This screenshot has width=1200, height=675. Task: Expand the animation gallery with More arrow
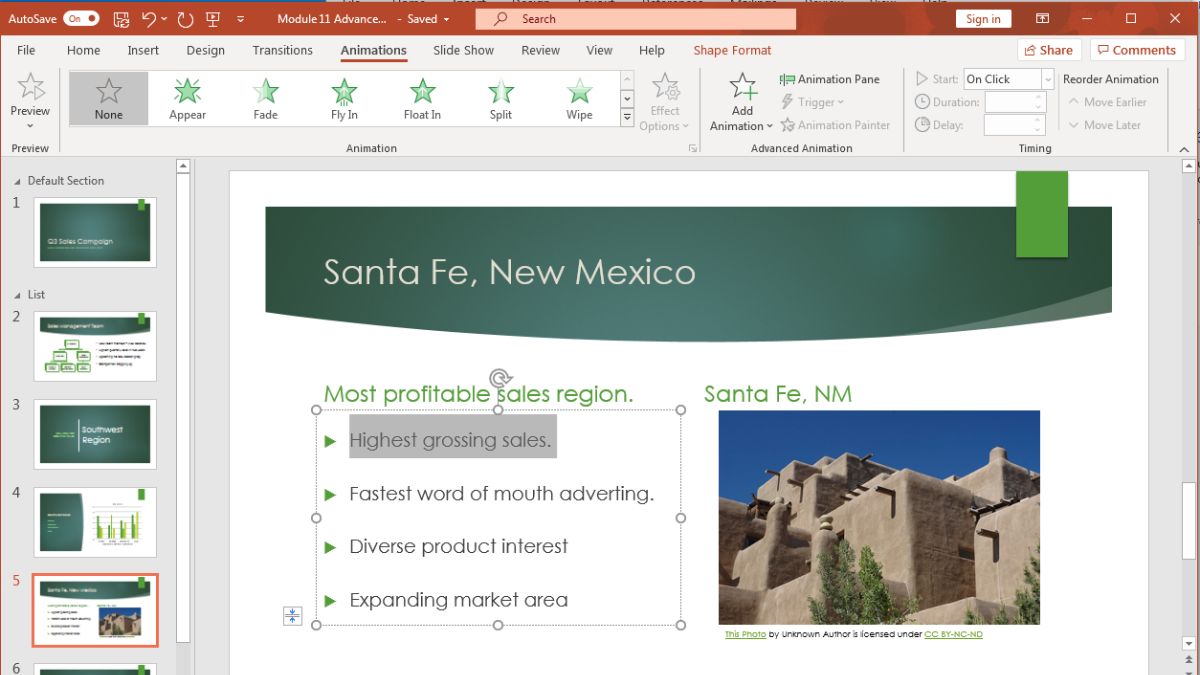[626, 118]
